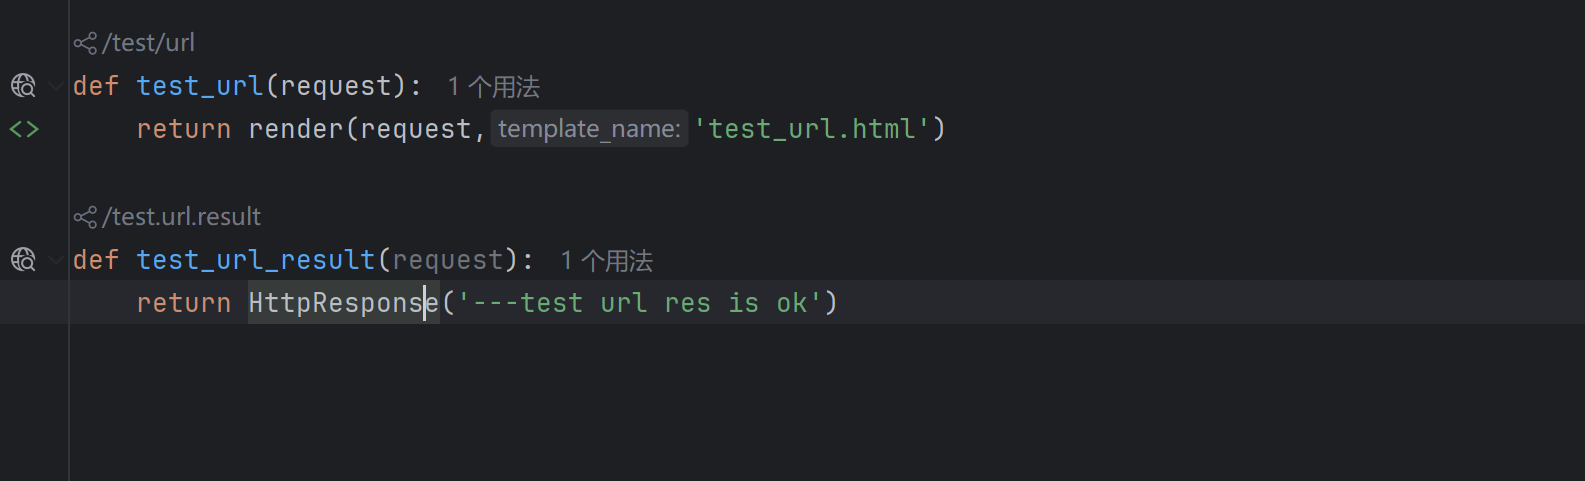This screenshot has height=481, width=1585.
Task: Open the /test/url endpoint hint
Action: pos(149,43)
